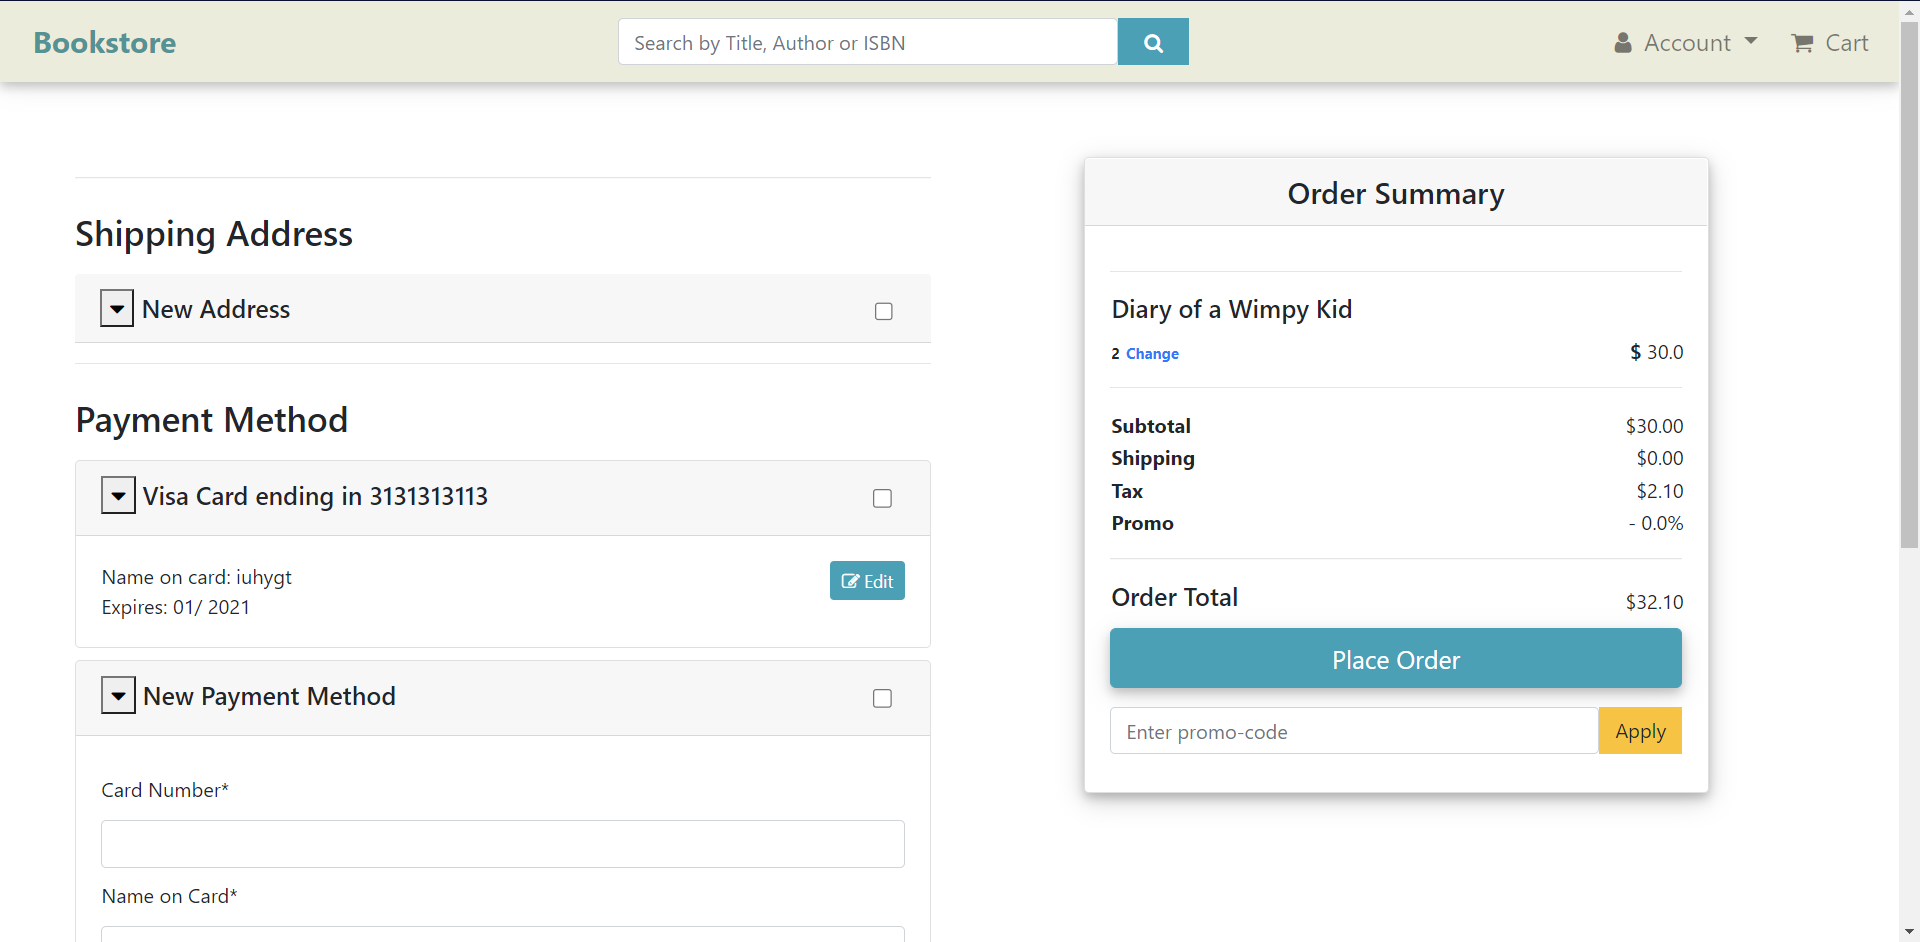Image resolution: width=1920 pixels, height=942 pixels.
Task: Click the magnifying glass search button
Action: pos(1152,42)
